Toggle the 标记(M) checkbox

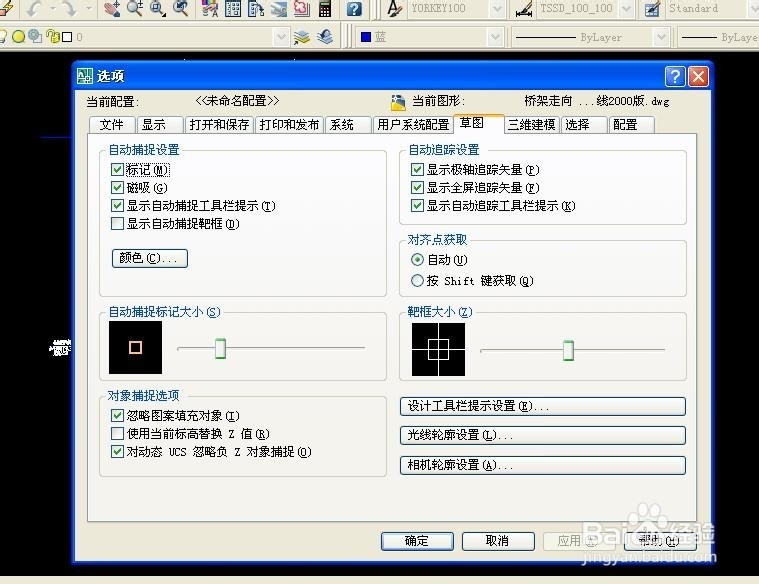[x=117, y=169]
